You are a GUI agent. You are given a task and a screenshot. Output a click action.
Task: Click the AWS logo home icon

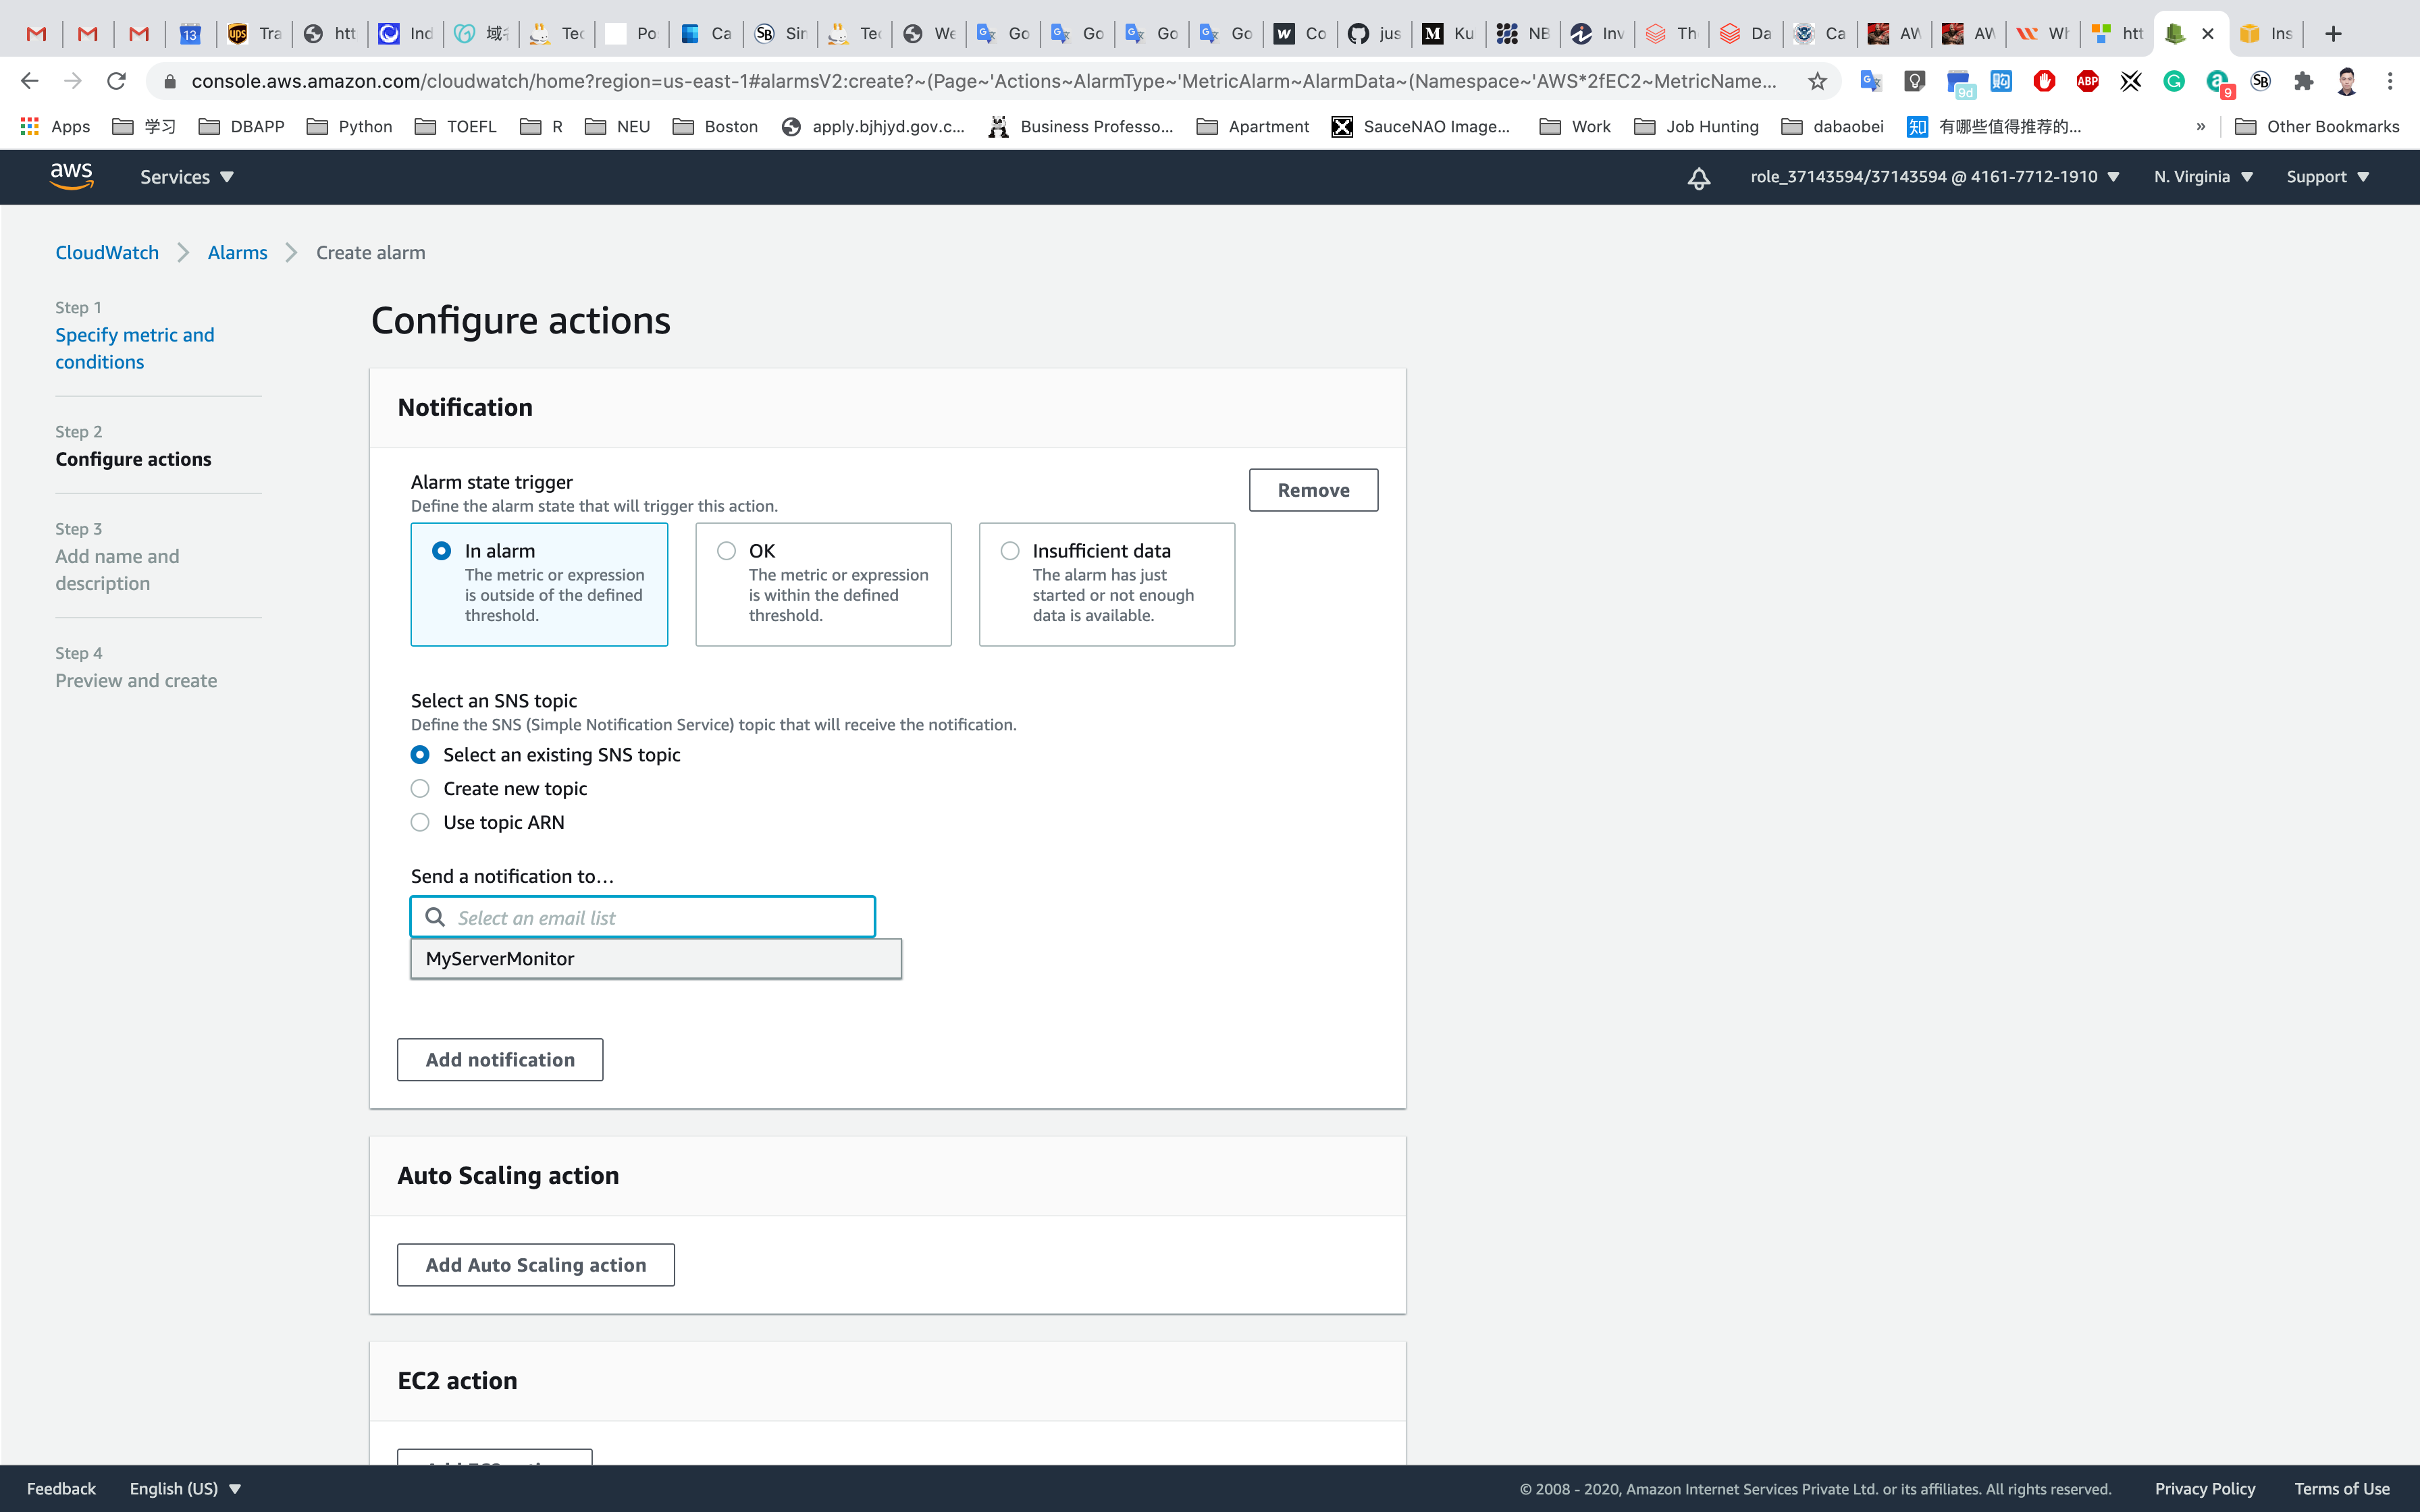[x=72, y=176]
